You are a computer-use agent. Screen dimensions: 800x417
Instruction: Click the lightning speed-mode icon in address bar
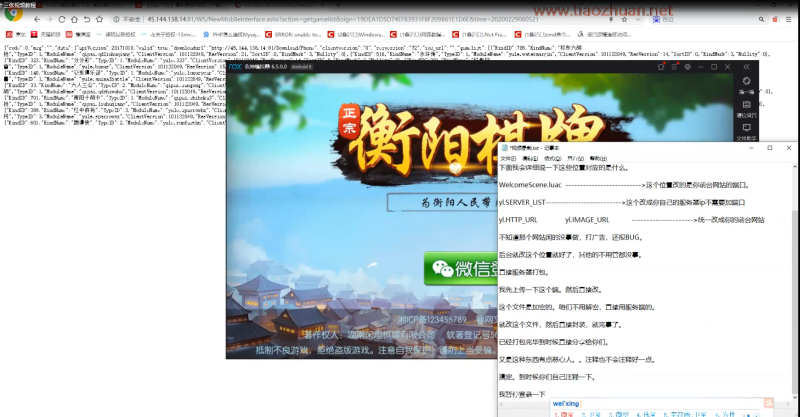[611, 19]
